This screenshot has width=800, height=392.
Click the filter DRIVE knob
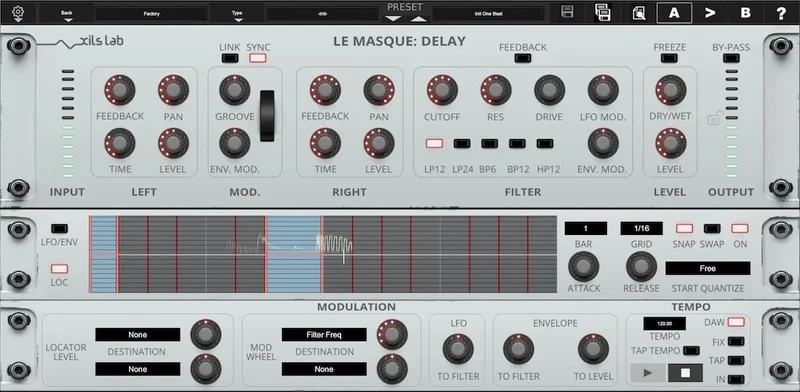pyautogui.click(x=549, y=90)
